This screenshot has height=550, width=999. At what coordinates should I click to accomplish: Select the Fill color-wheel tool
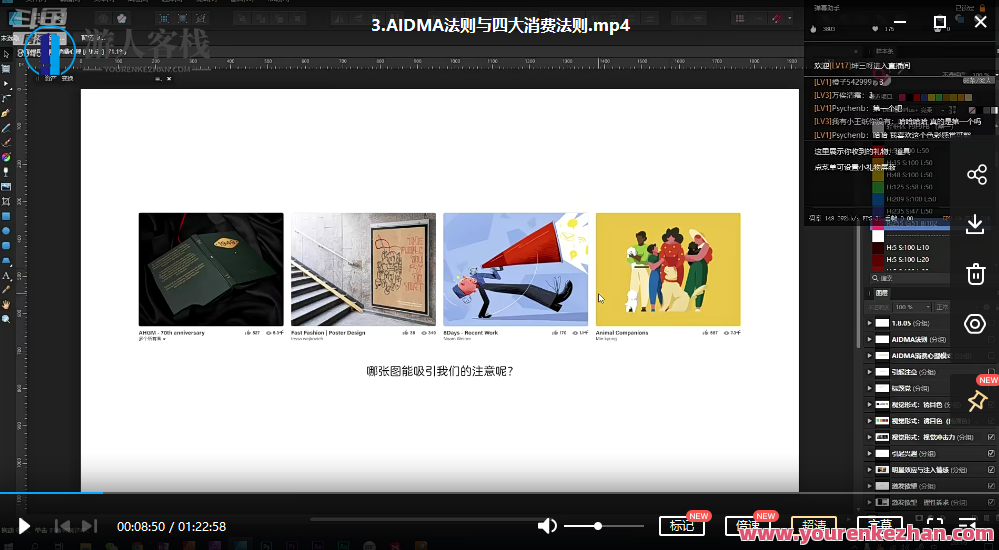point(6,157)
